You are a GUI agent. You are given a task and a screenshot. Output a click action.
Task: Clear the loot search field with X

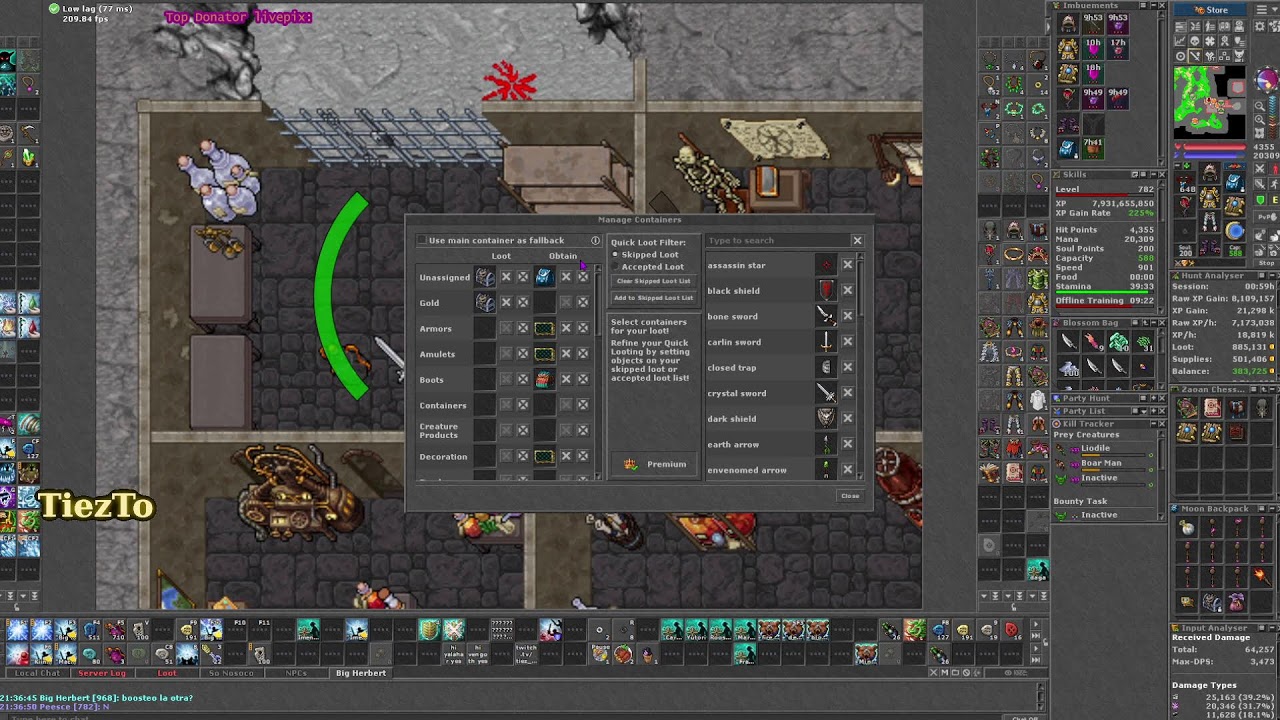(857, 241)
